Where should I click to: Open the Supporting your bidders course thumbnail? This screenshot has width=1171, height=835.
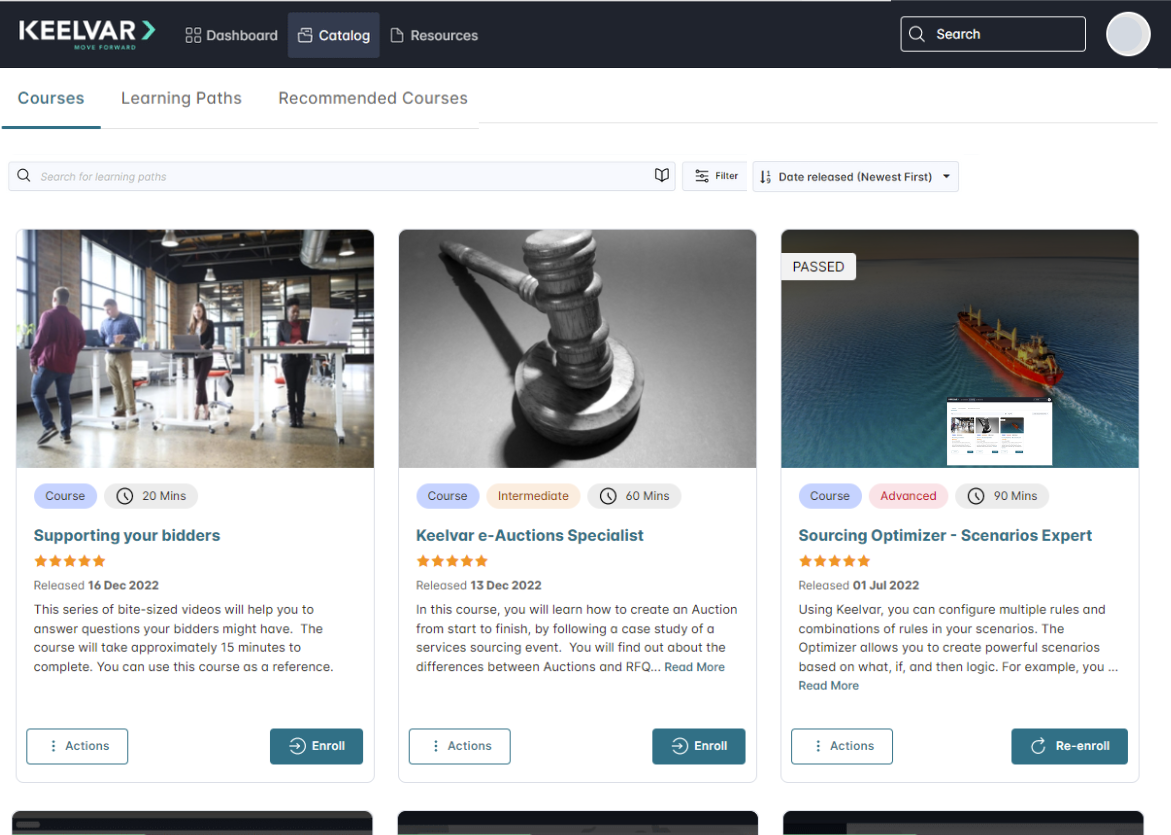[x=195, y=349]
